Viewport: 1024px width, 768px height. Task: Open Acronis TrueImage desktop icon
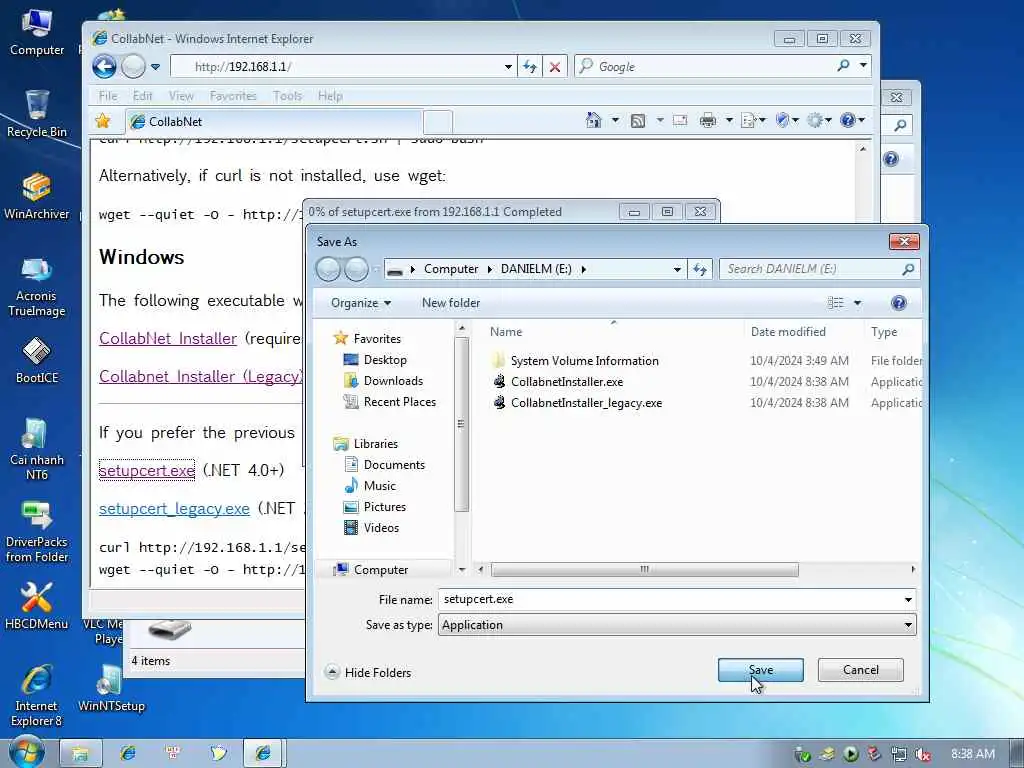tap(37, 287)
